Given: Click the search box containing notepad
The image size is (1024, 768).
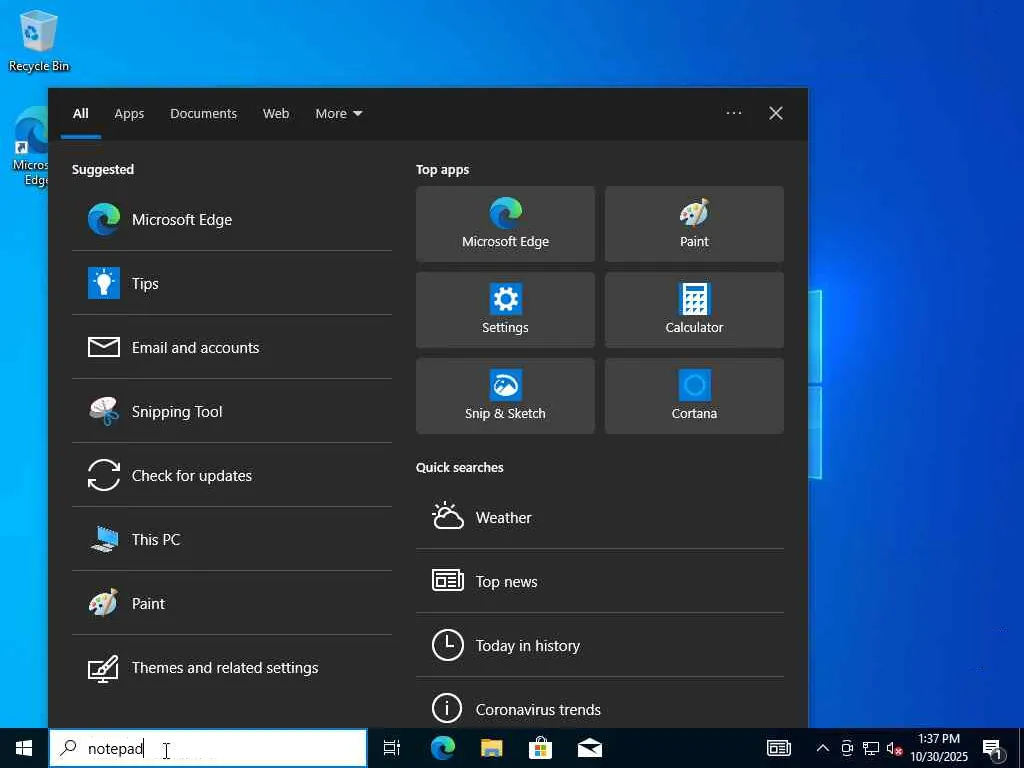Looking at the screenshot, I should point(208,748).
